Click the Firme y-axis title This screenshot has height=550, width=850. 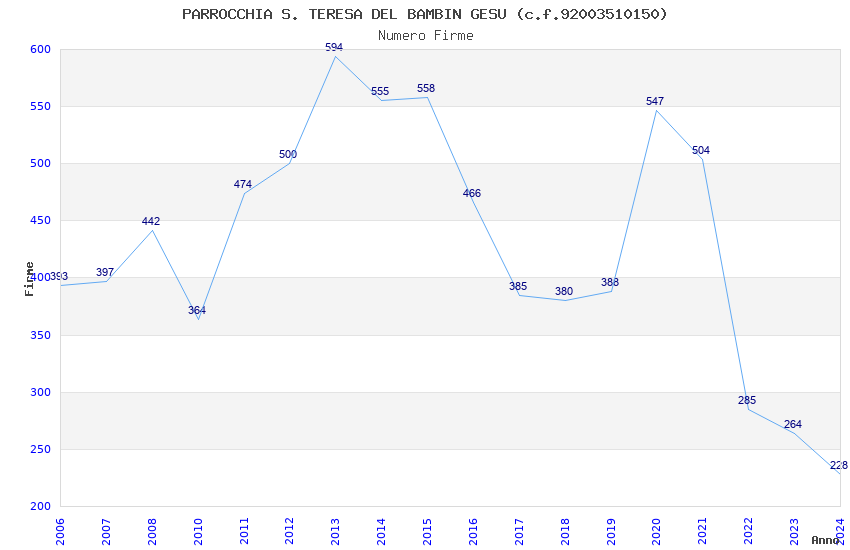tap(29, 279)
